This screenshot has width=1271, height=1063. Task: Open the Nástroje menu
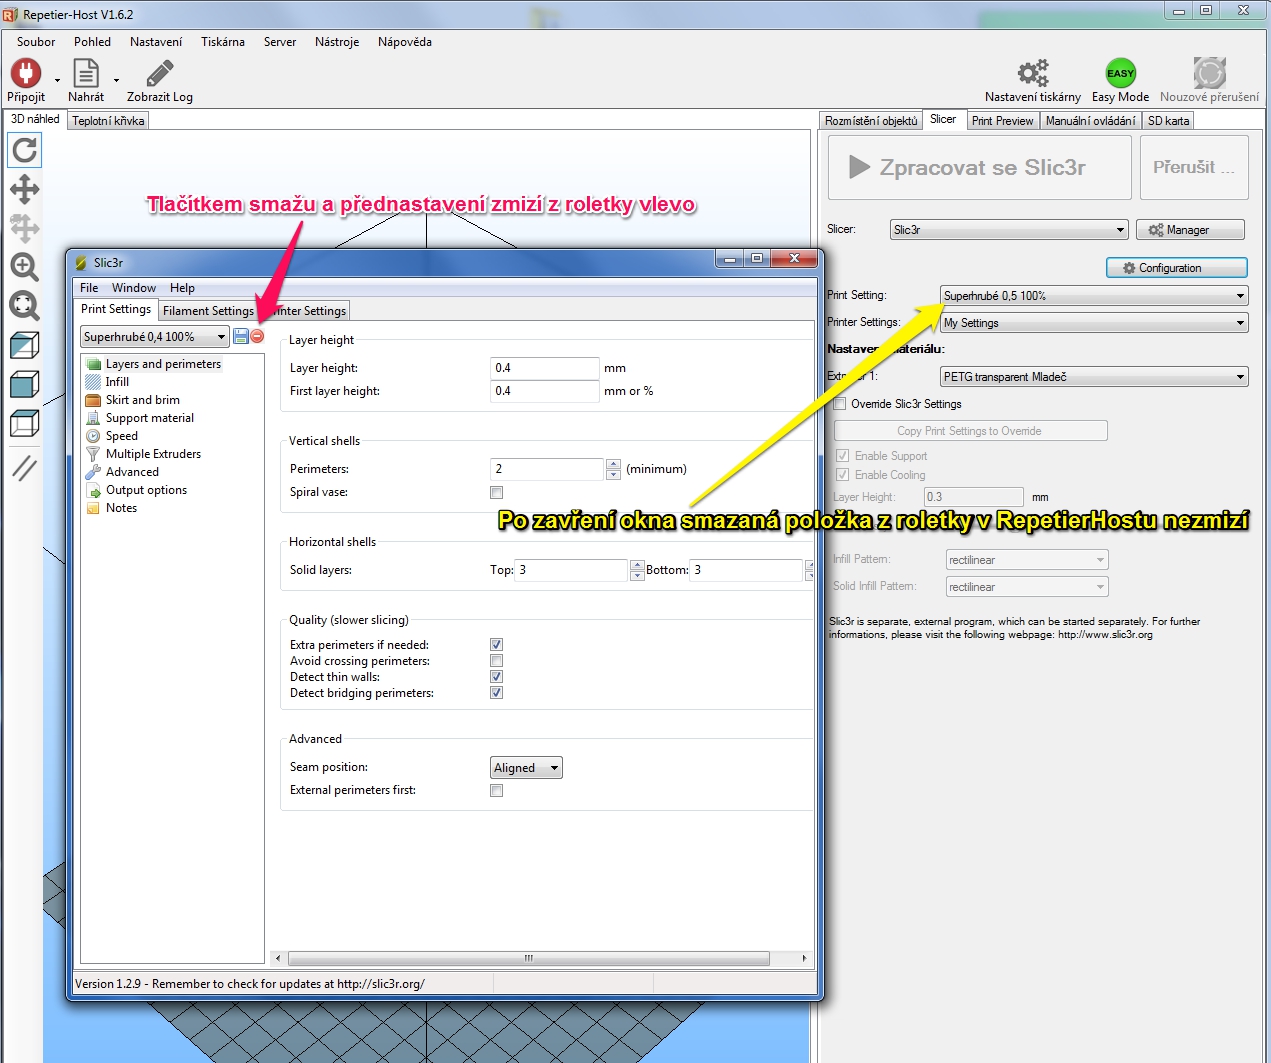point(336,42)
